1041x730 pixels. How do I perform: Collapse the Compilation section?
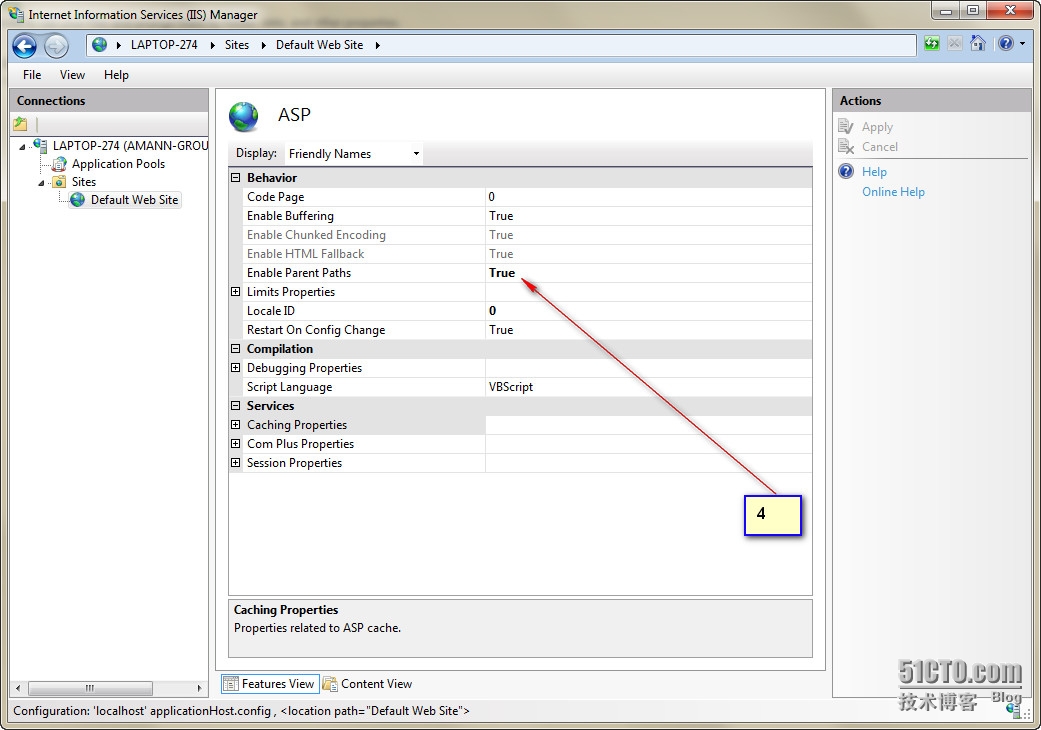pyautogui.click(x=235, y=349)
